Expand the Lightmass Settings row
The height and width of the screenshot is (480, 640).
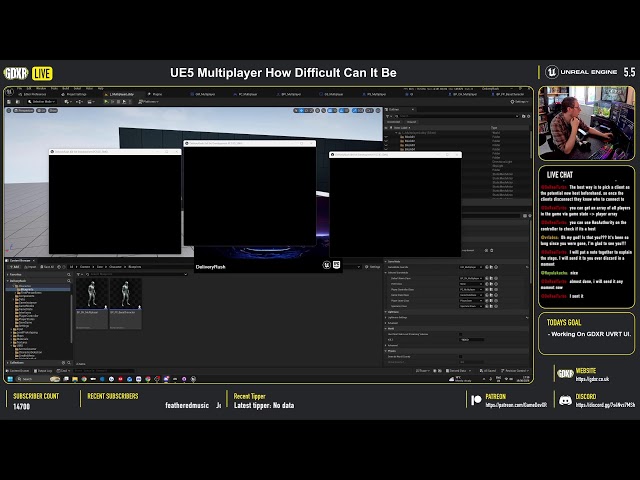point(386,318)
